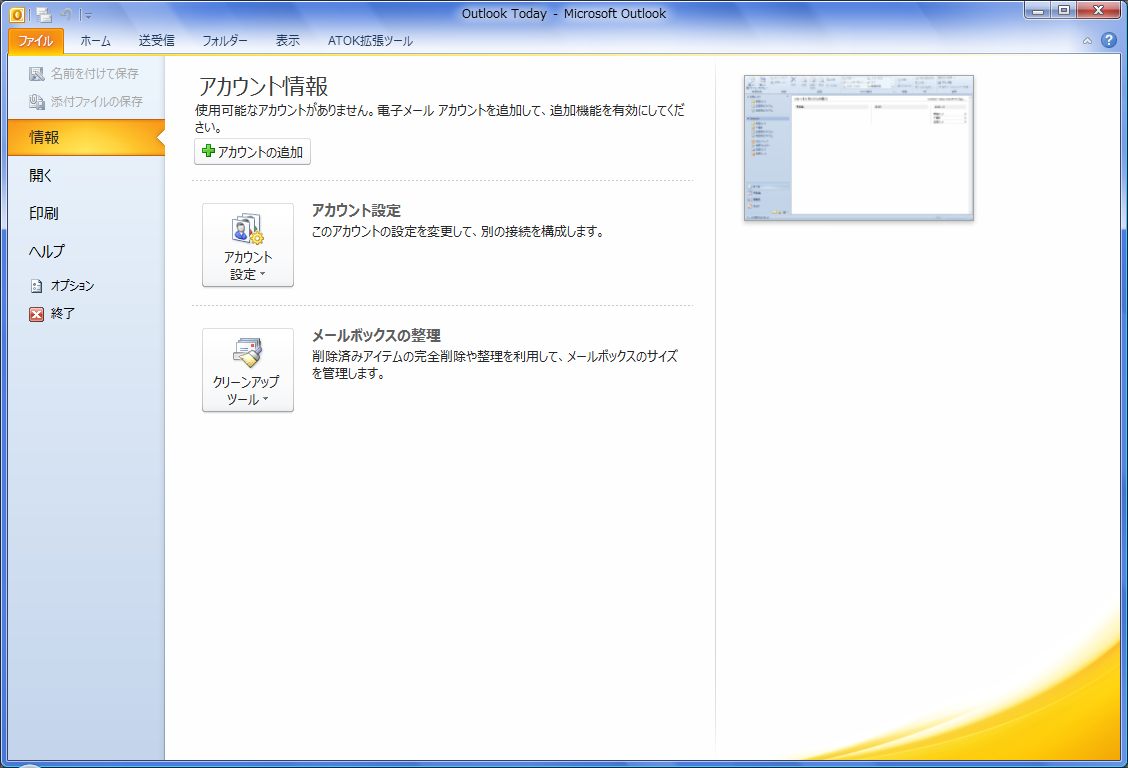1128x768 pixels.
Task: Open the blue Help question mark icon
Action: (1108, 41)
